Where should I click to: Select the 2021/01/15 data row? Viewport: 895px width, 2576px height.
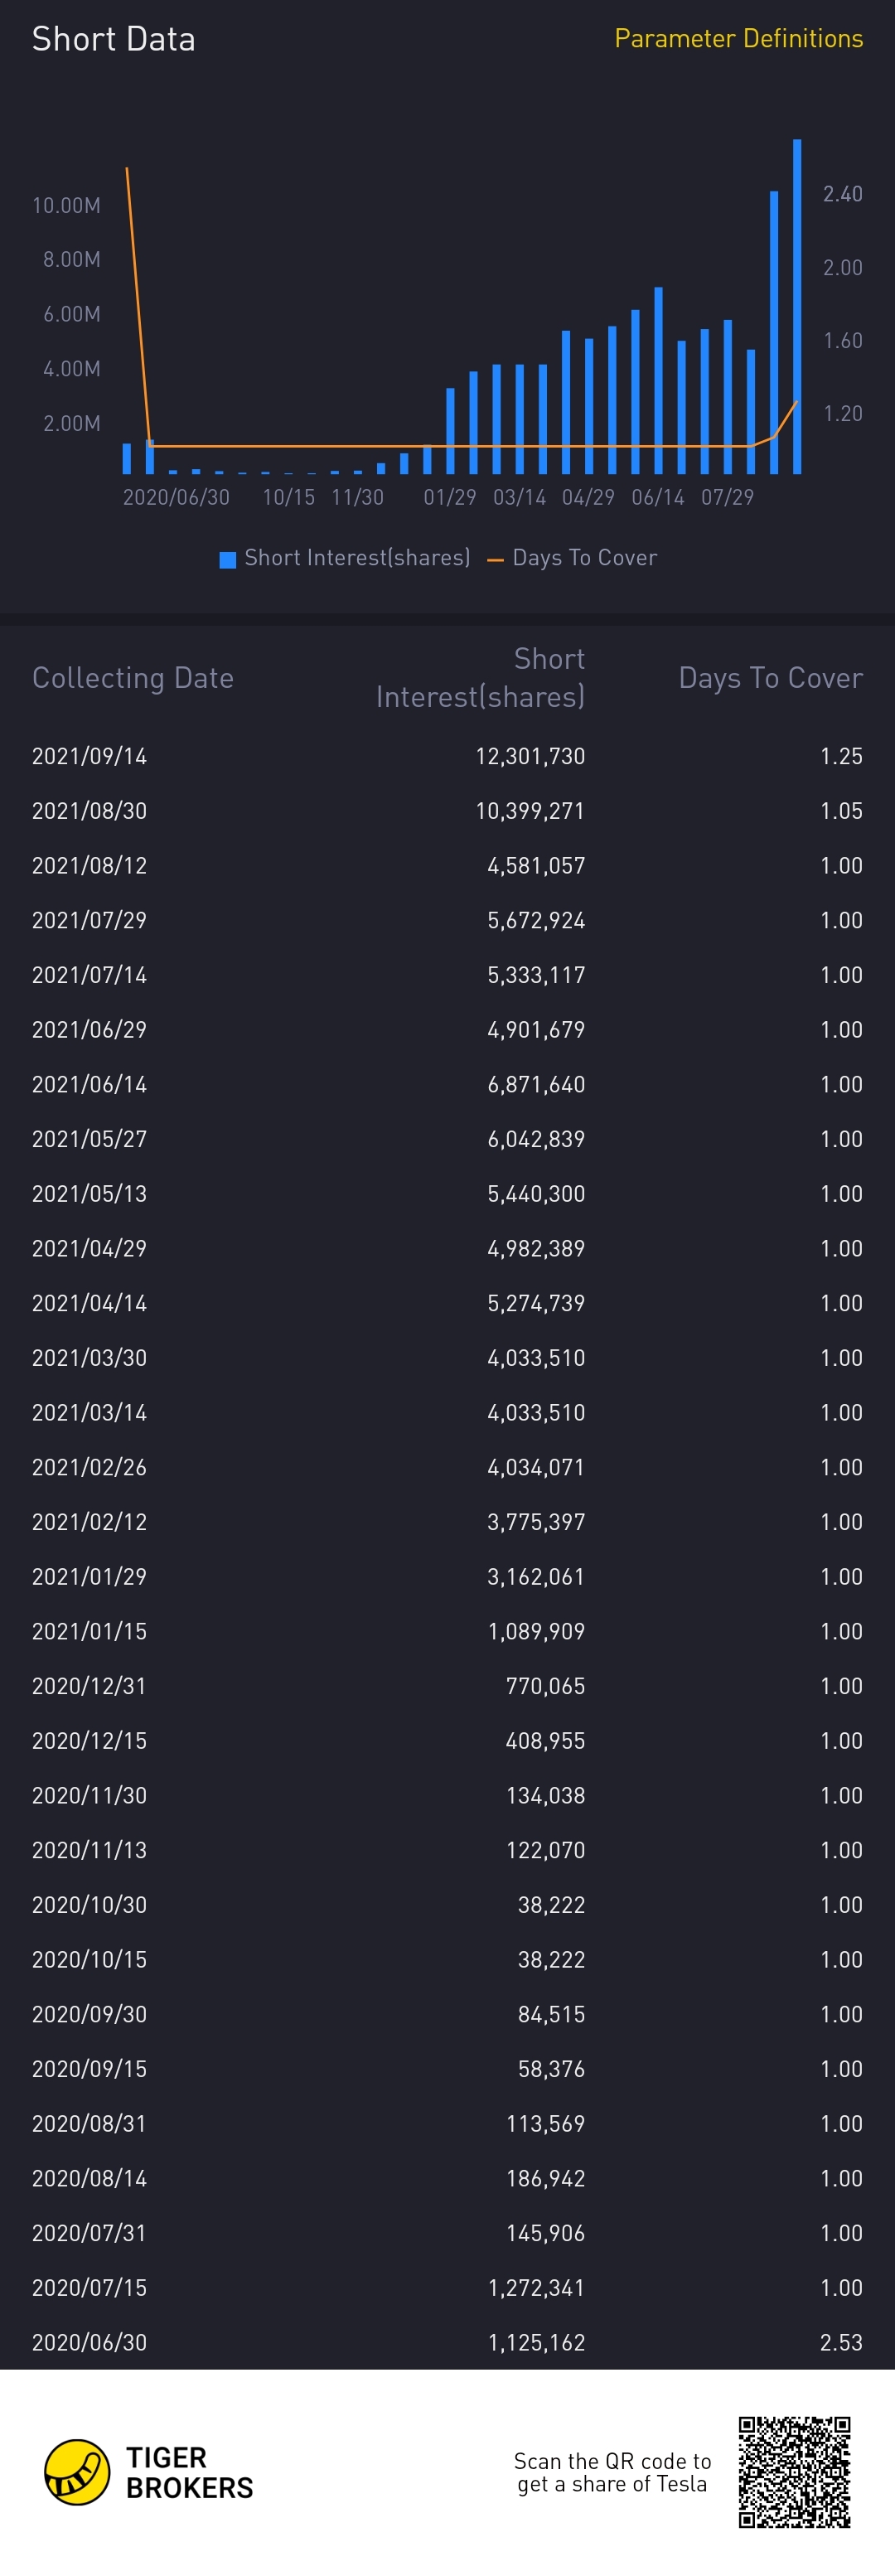click(x=447, y=1631)
